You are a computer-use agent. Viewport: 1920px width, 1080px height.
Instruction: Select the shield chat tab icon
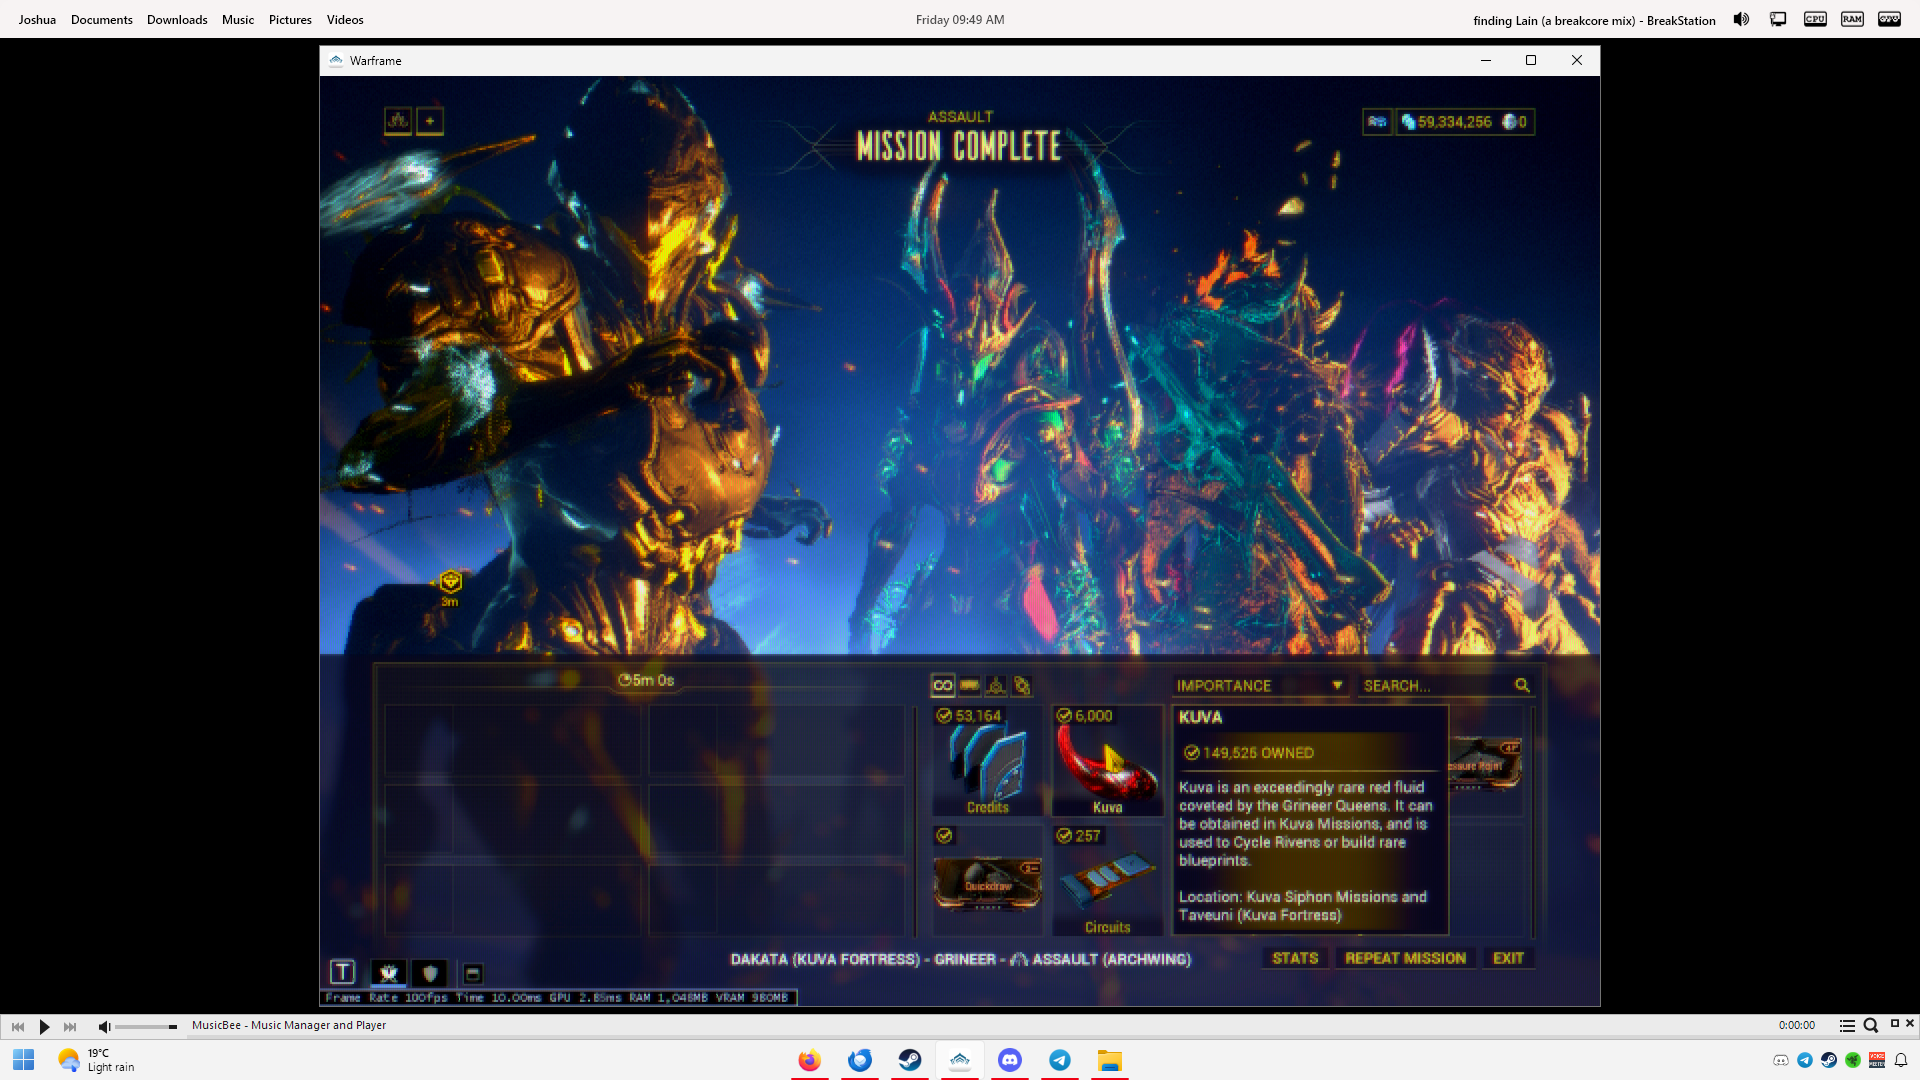[430, 973]
